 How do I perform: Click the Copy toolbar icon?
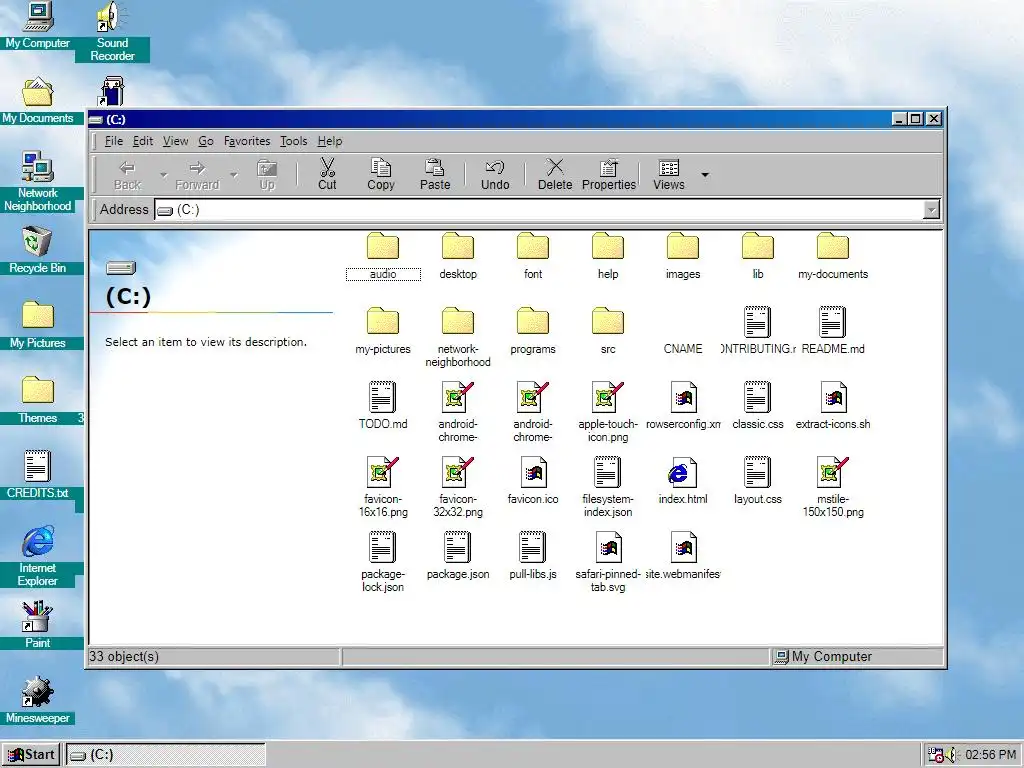click(x=381, y=168)
